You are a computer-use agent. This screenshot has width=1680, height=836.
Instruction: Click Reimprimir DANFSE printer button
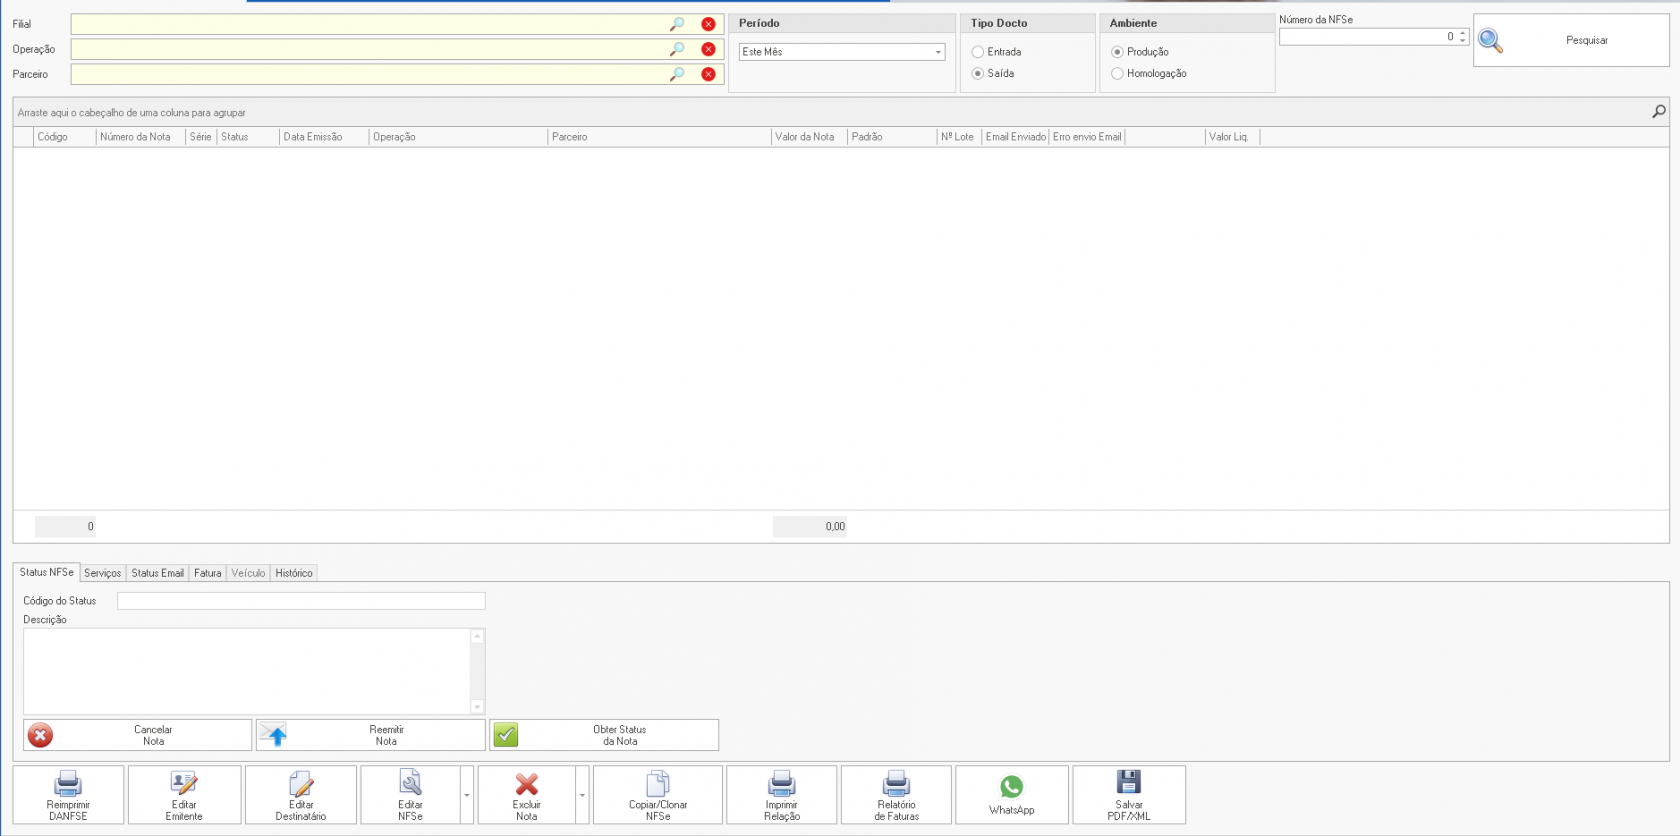click(x=68, y=795)
